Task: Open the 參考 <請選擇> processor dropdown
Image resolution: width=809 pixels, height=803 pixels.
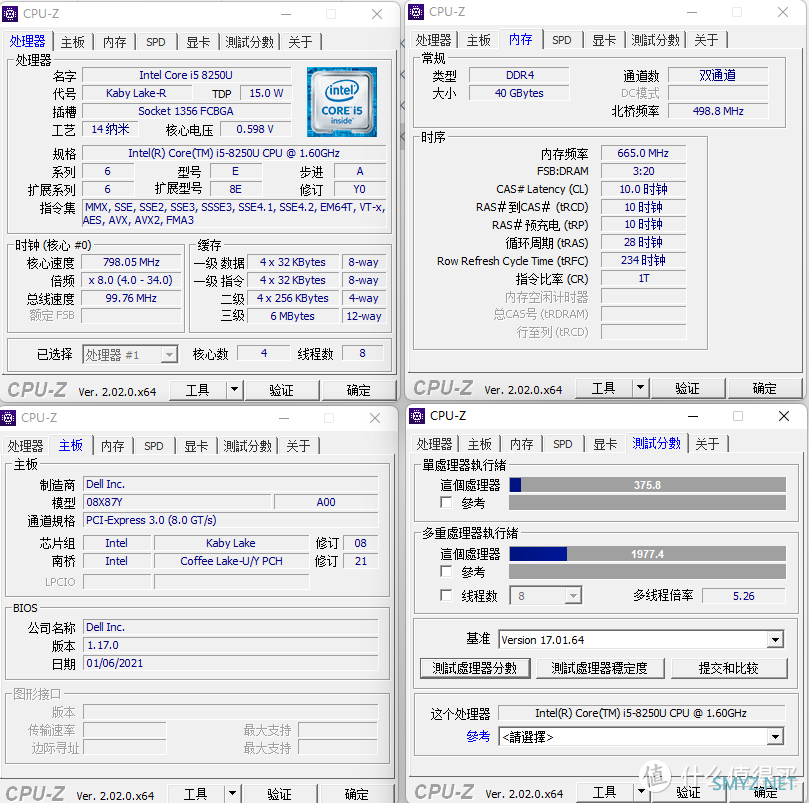Action: coord(774,736)
